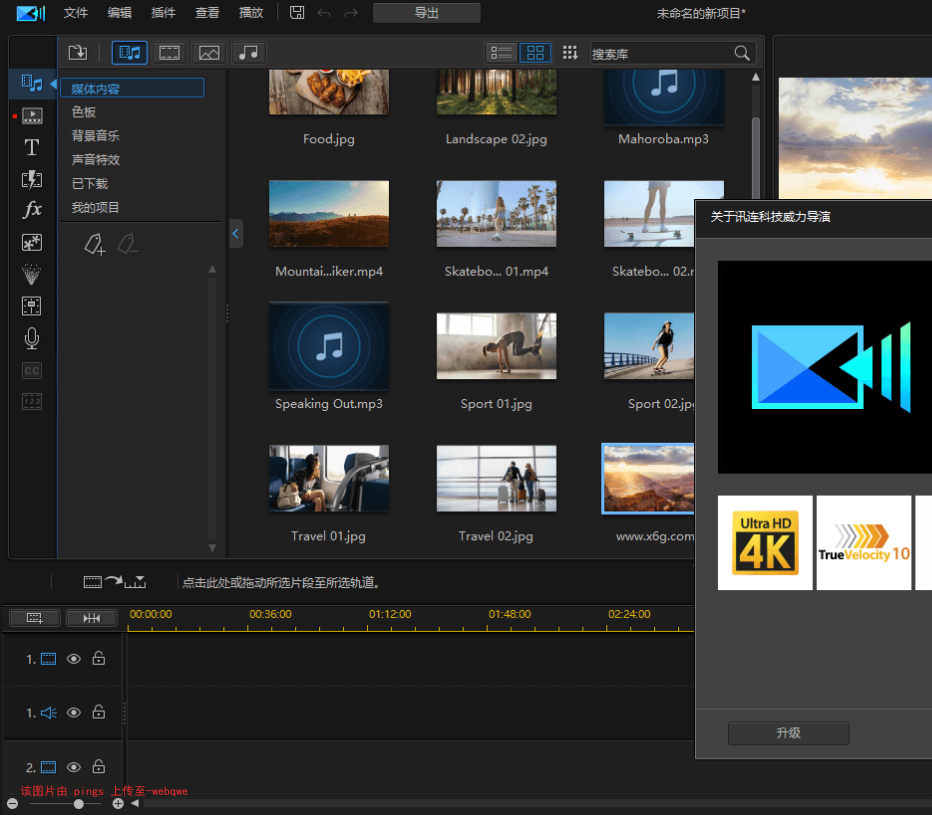Click the timeline ruler zoom-fit arrows button
The image size is (932, 815).
92,618
